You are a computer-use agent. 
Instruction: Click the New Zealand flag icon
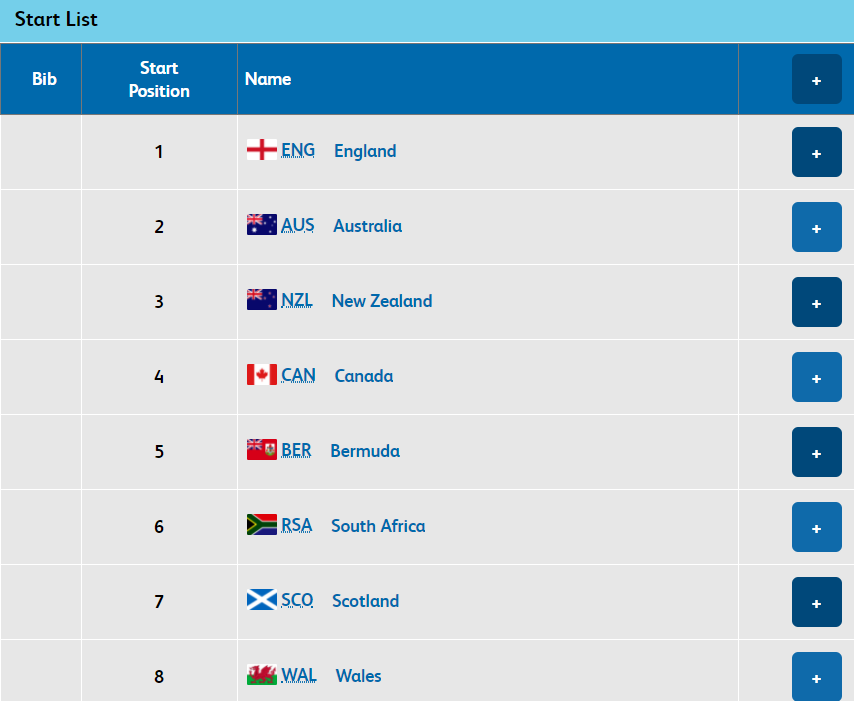click(x=261, y=300)
